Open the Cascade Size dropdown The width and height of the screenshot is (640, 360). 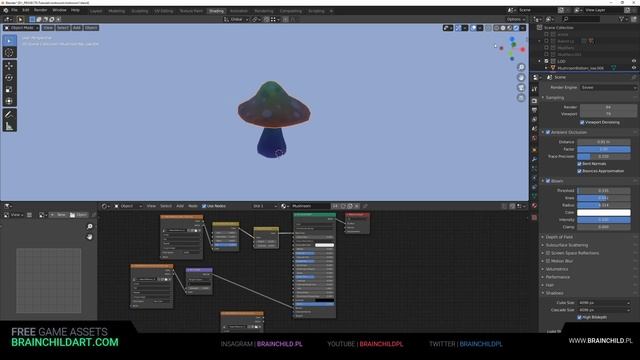(604, 310)
